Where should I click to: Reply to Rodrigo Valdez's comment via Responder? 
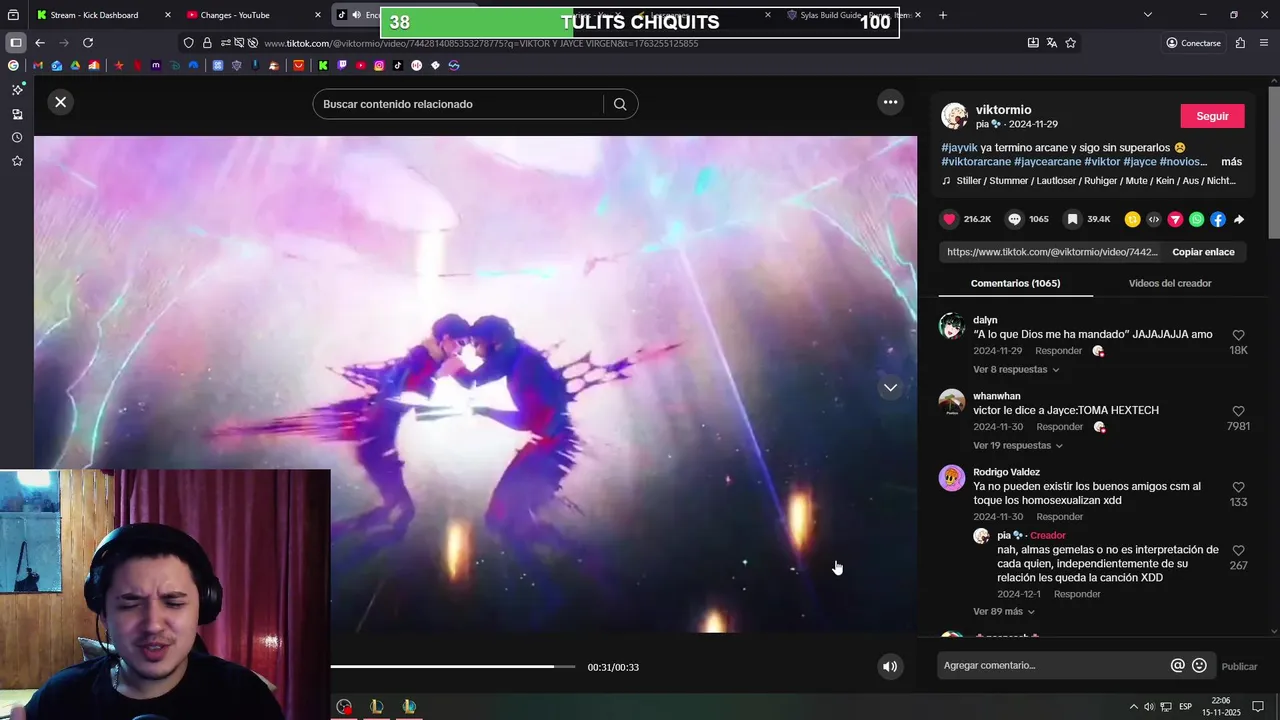point(1060,517)
